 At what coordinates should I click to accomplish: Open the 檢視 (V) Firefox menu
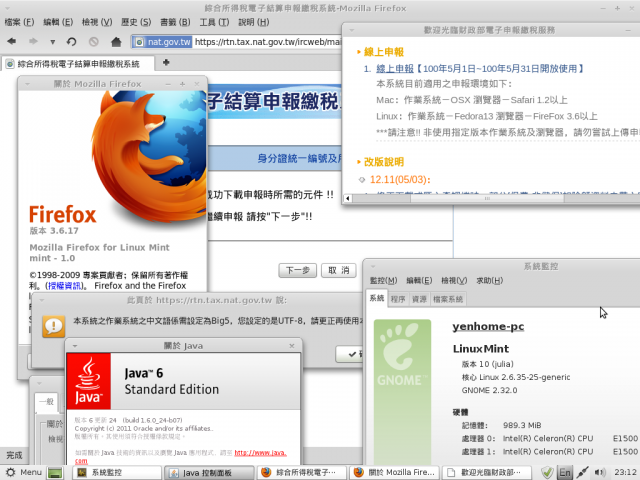97,22
